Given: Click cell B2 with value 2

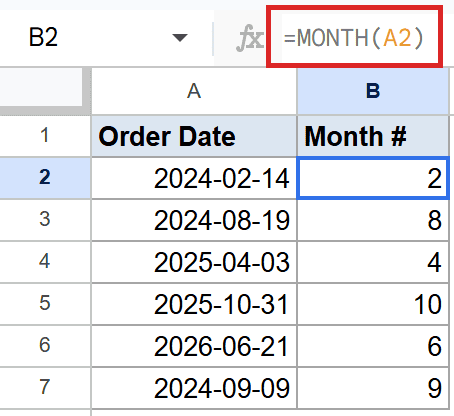Looking at the screenshot, I should [x=373, y=178].
